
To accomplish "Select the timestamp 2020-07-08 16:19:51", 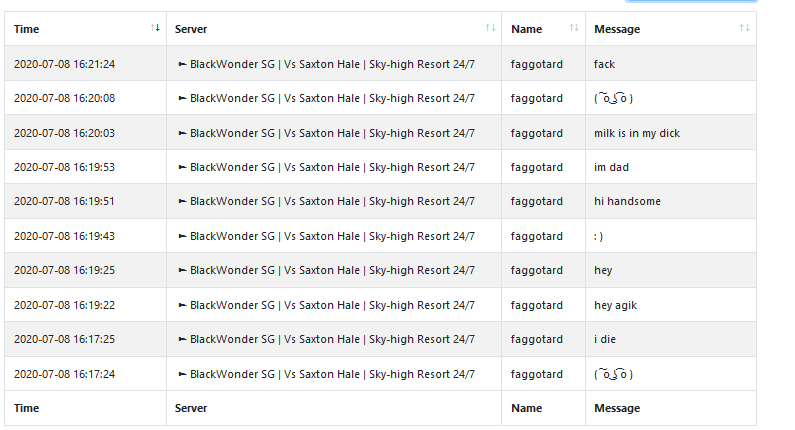I will pyautogui.click(x=64, y=201).
